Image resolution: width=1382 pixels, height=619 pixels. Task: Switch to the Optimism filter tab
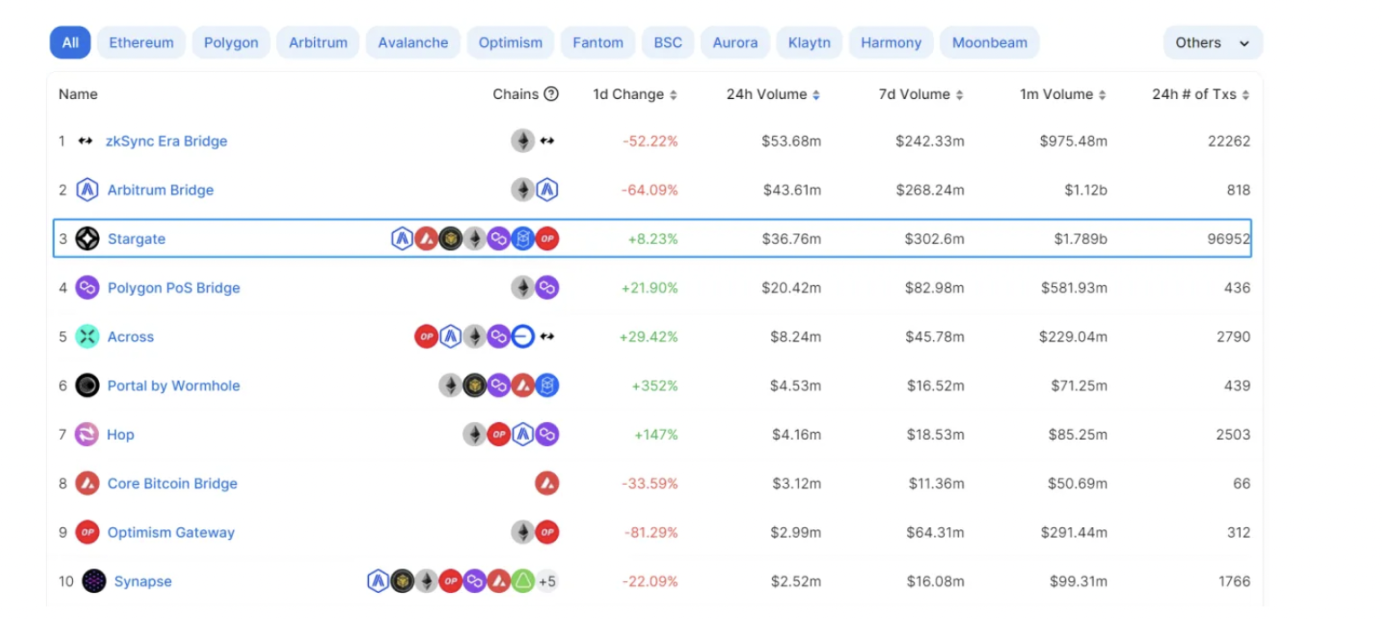510,43
